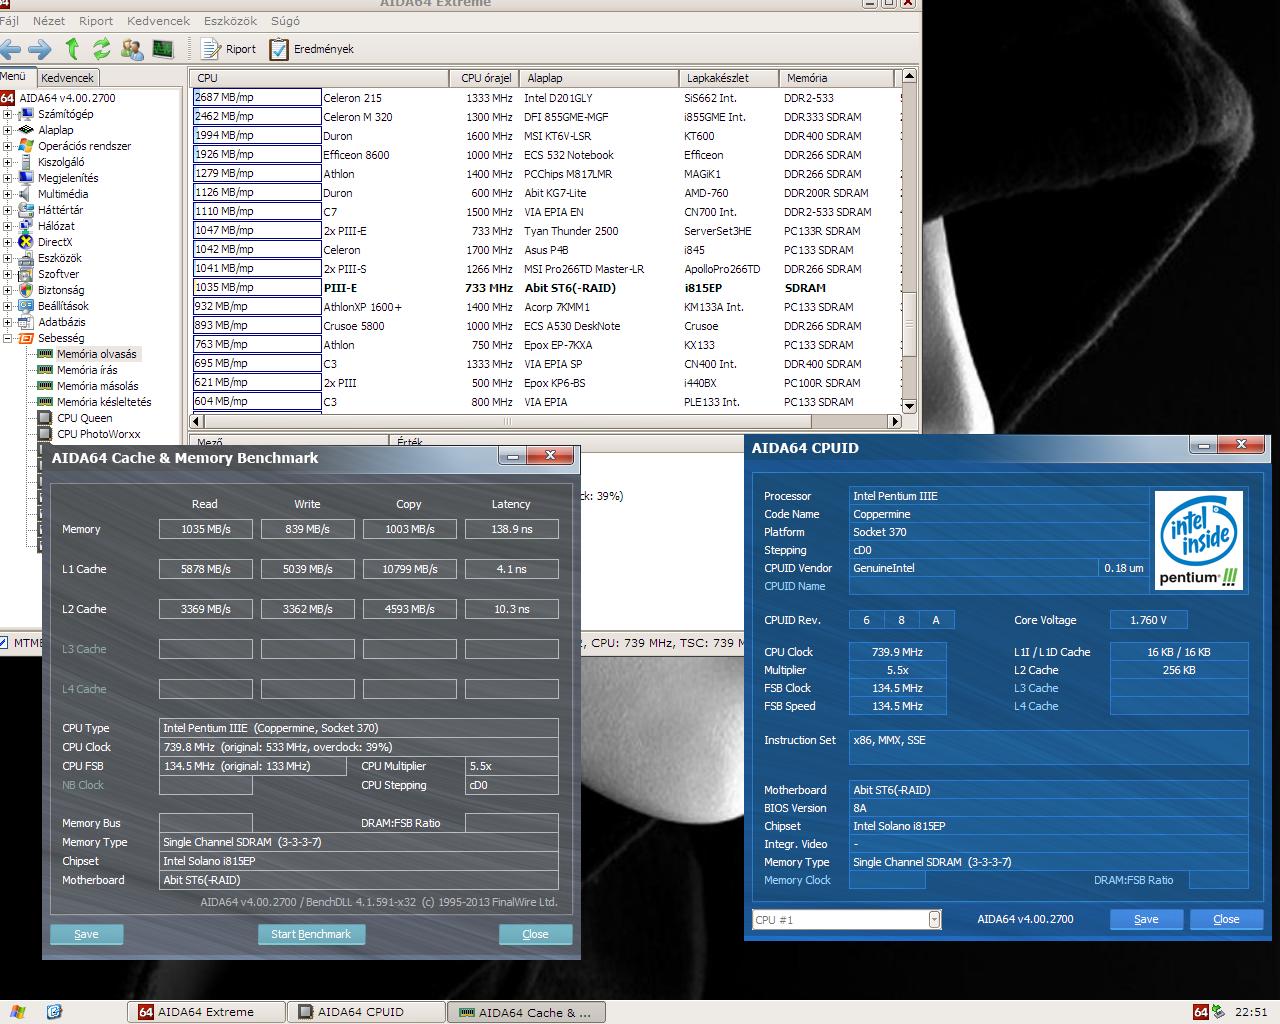The height and width of the screenshot is (1024, 1280).
Task: Click the AIDA64 tray icon
Action: click(x=1201, y=1012)
